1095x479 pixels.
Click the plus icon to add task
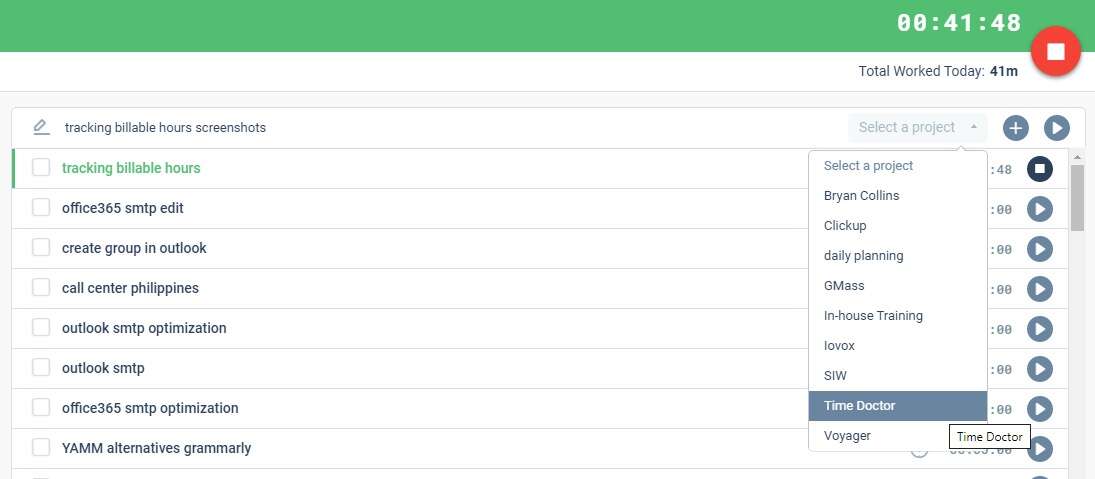[1016, 128]
